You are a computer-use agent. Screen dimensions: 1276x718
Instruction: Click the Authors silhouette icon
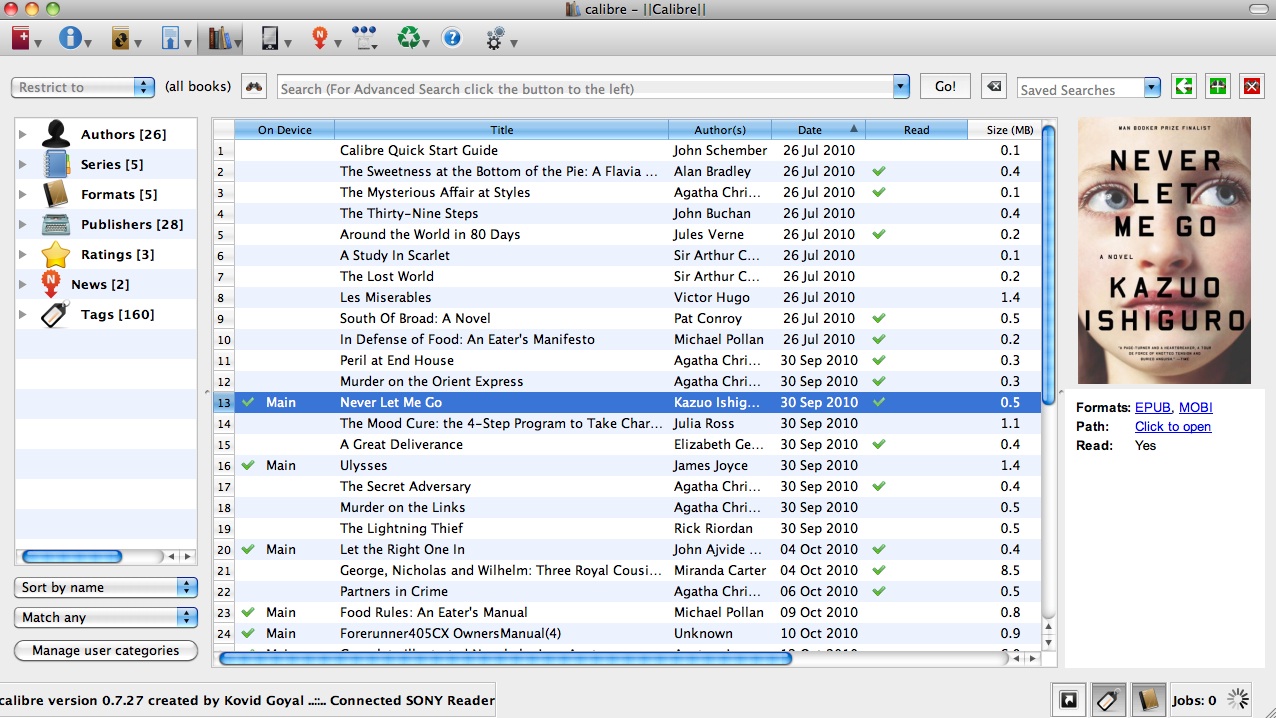56,134
